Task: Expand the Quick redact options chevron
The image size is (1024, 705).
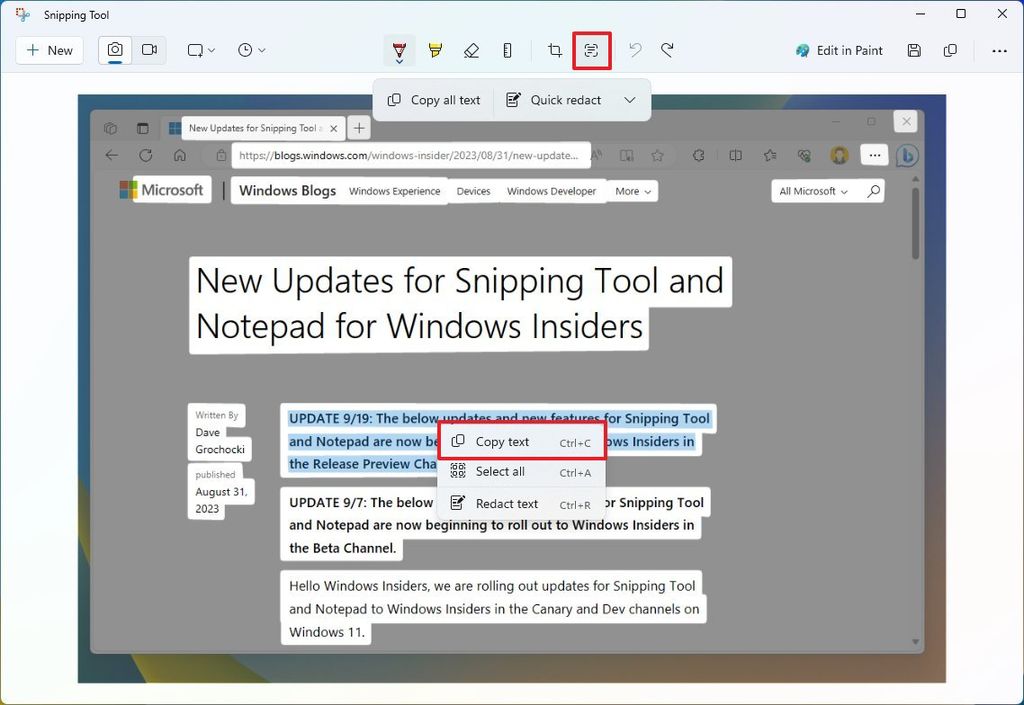Action: click(x=630, y=100)
